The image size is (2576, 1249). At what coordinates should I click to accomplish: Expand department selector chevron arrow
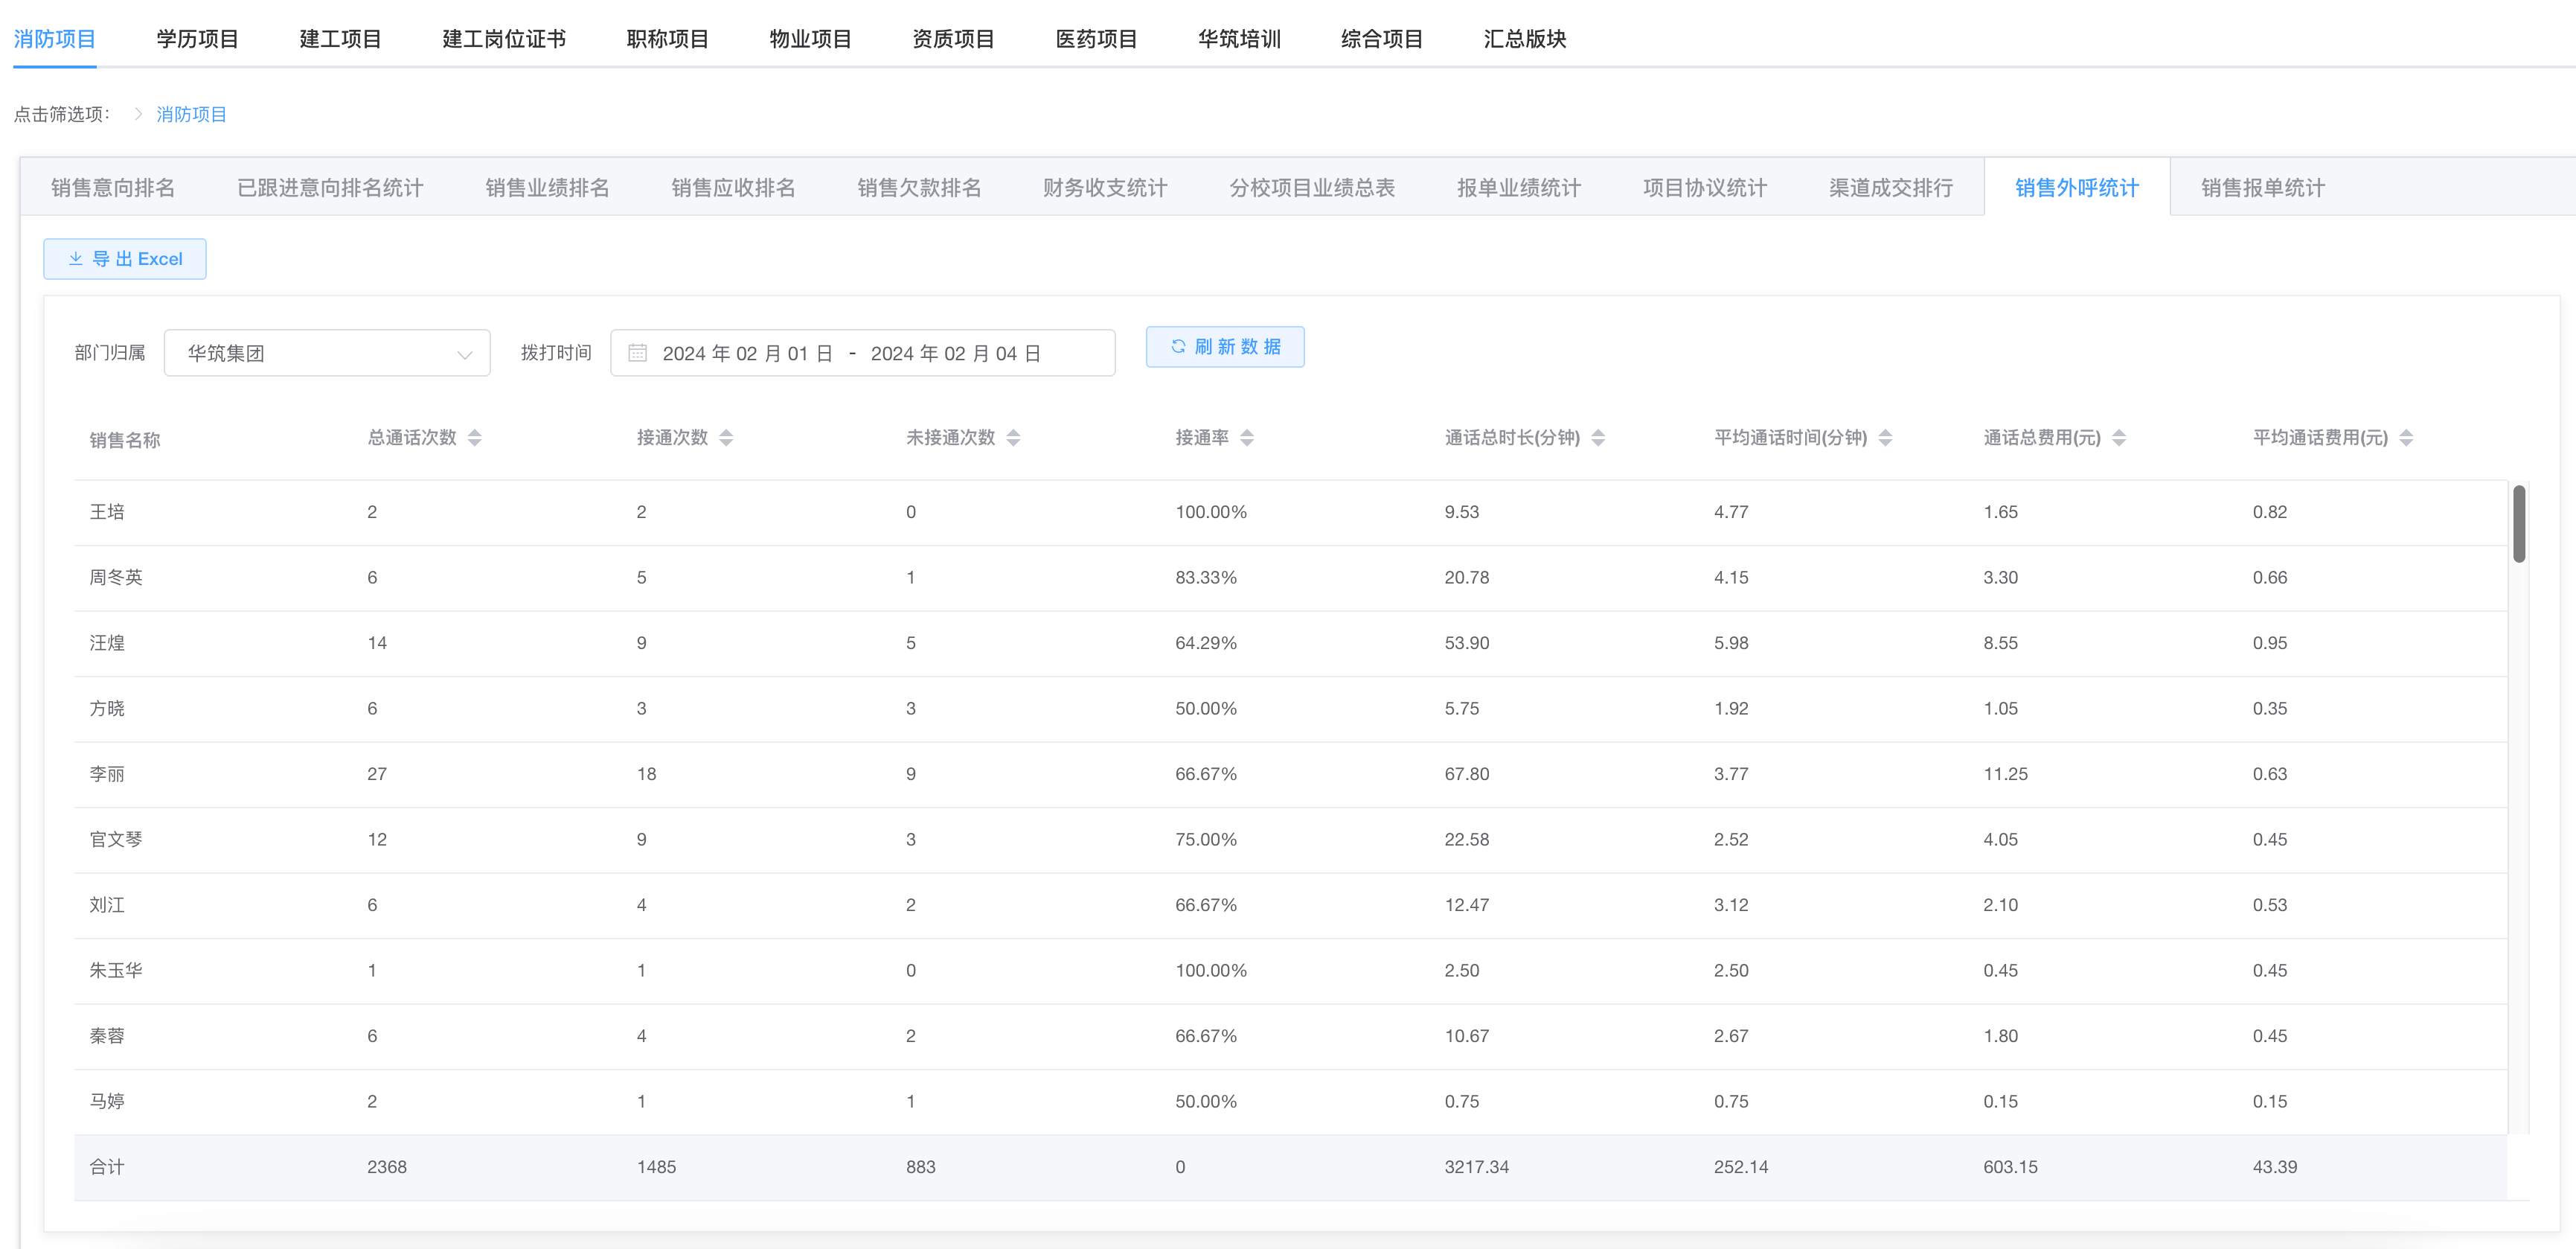[464, 354]
